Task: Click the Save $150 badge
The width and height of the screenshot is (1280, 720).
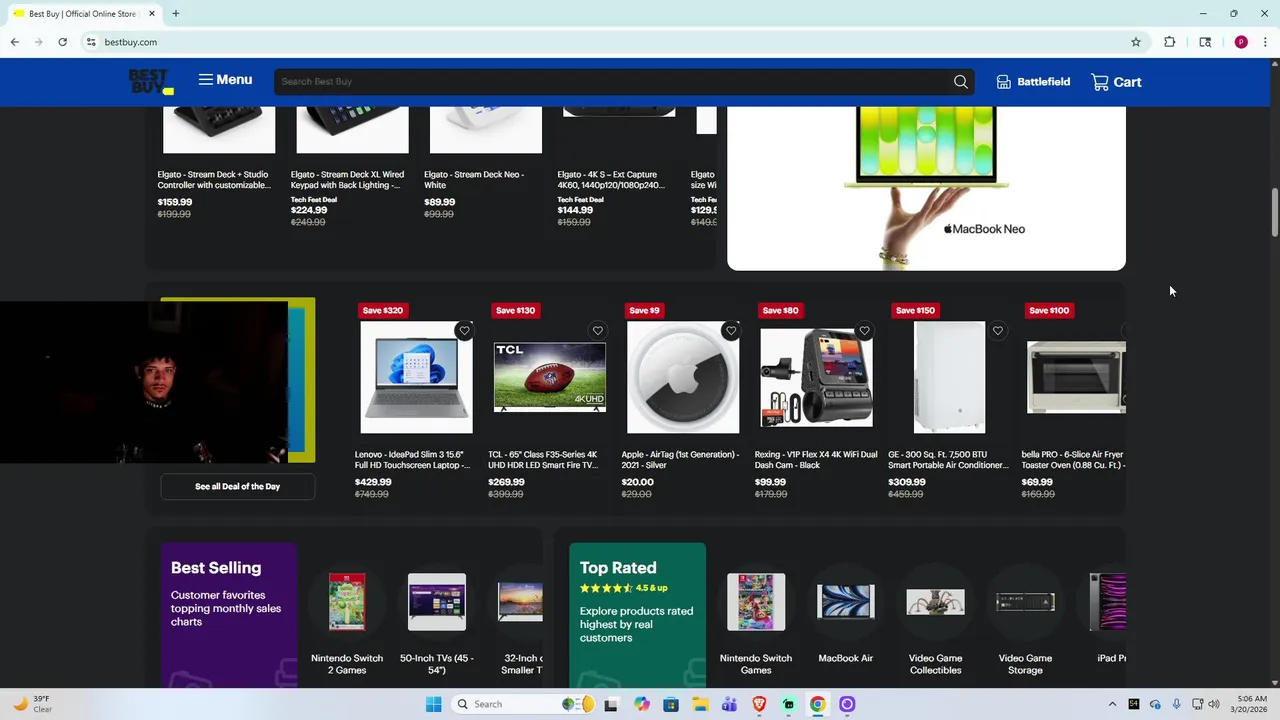Action: tap(916, 310)
